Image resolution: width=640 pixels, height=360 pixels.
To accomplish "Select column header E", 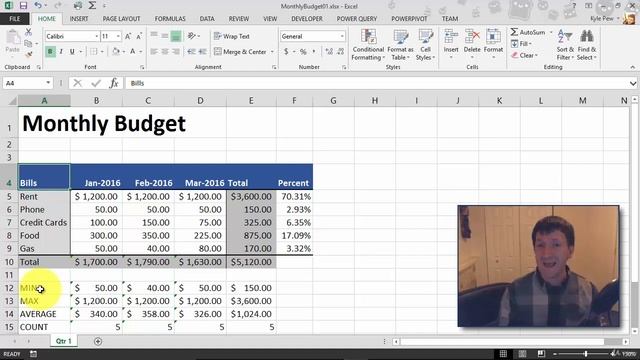I will [251, 100].
